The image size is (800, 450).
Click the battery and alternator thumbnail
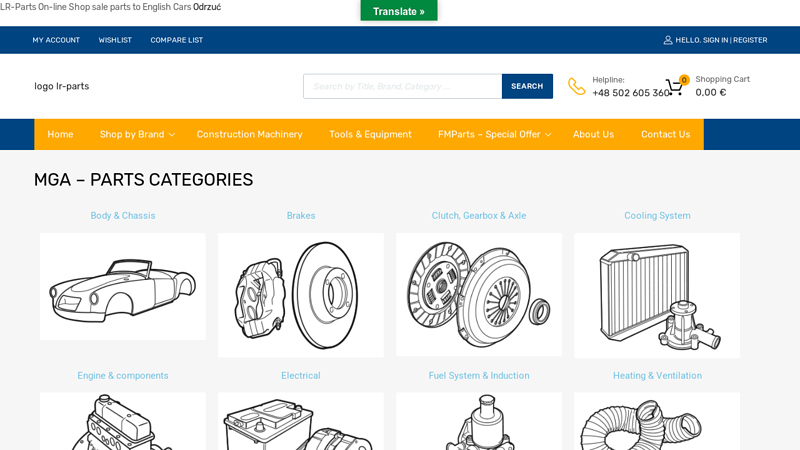[x=301, y=421]
